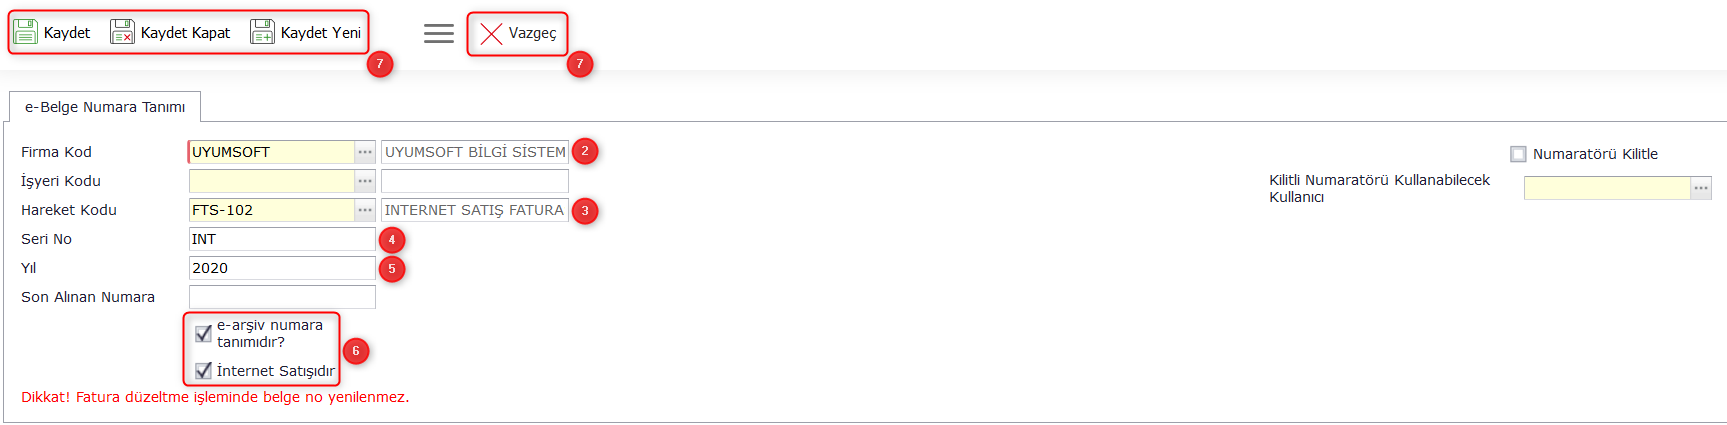Click the Hareket Kodu FTS-102 field
This screenshot has height=425, width=1727.
[271, 210]
